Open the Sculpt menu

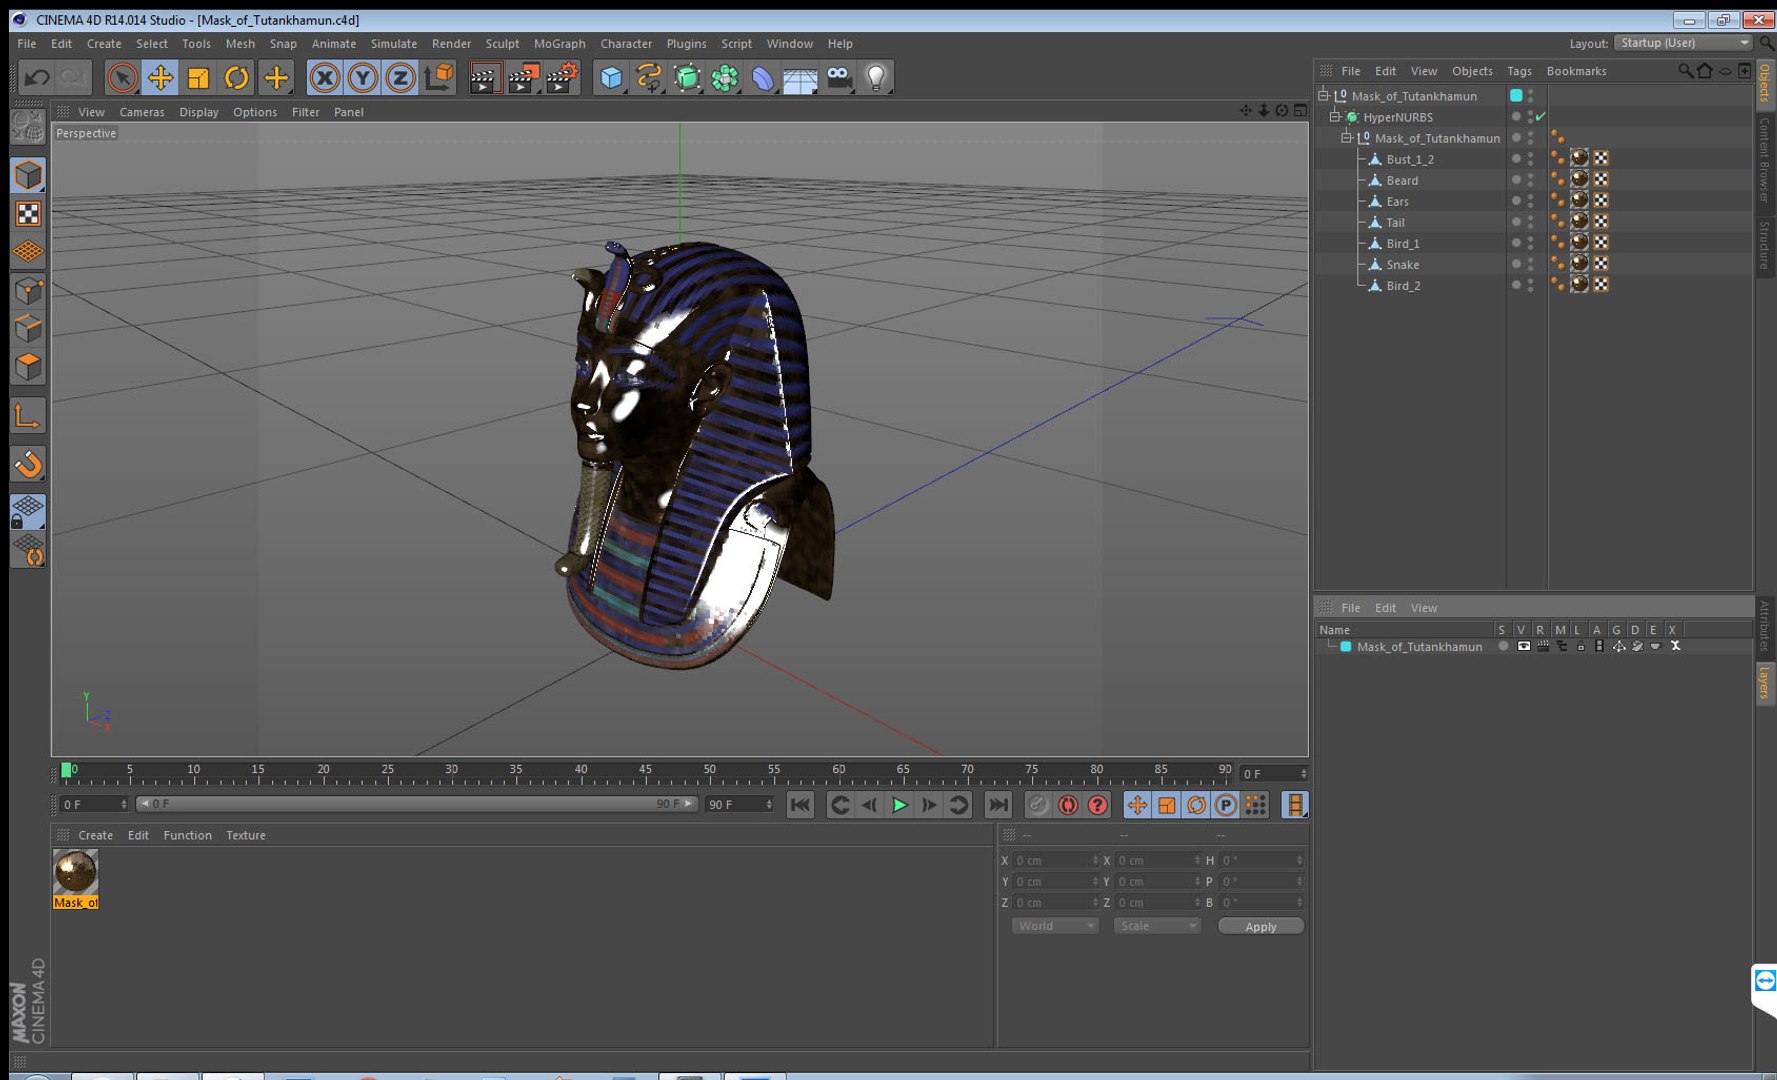(502, 44)
